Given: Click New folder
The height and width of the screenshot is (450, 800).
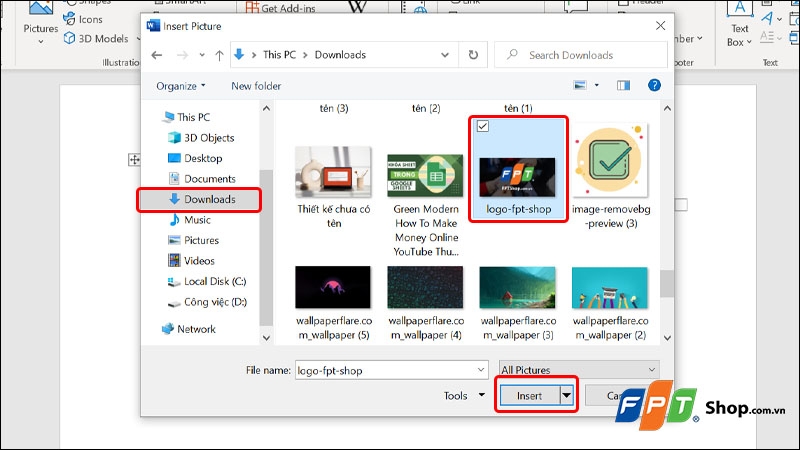Looking at the screenshot, I should point(256,86).
